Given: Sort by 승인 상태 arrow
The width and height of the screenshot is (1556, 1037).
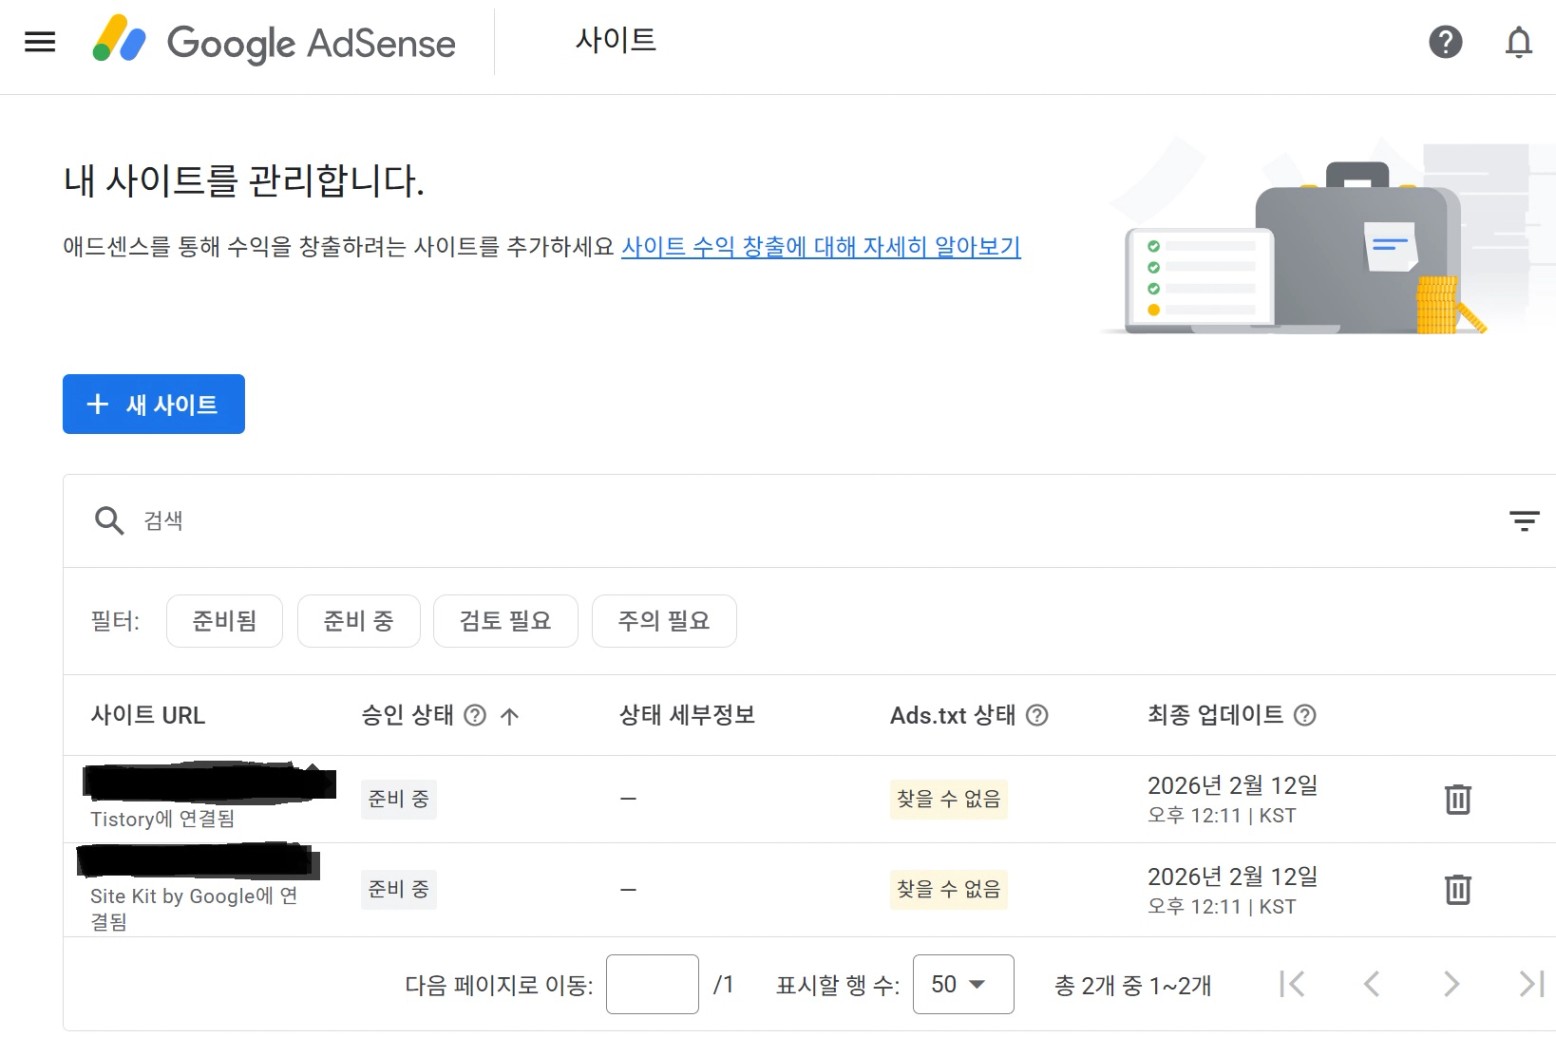Looking at the screenshot, I should [x=509, y=716].
